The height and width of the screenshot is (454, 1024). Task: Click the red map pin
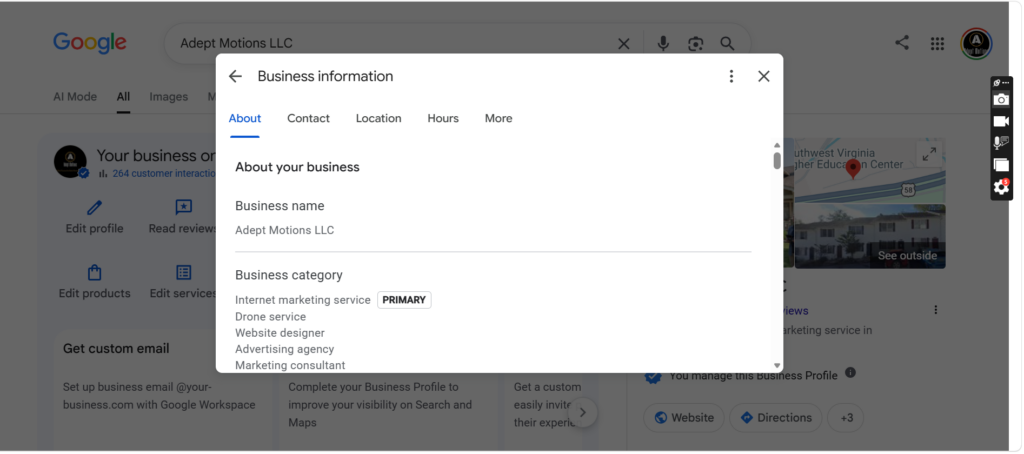853,169
